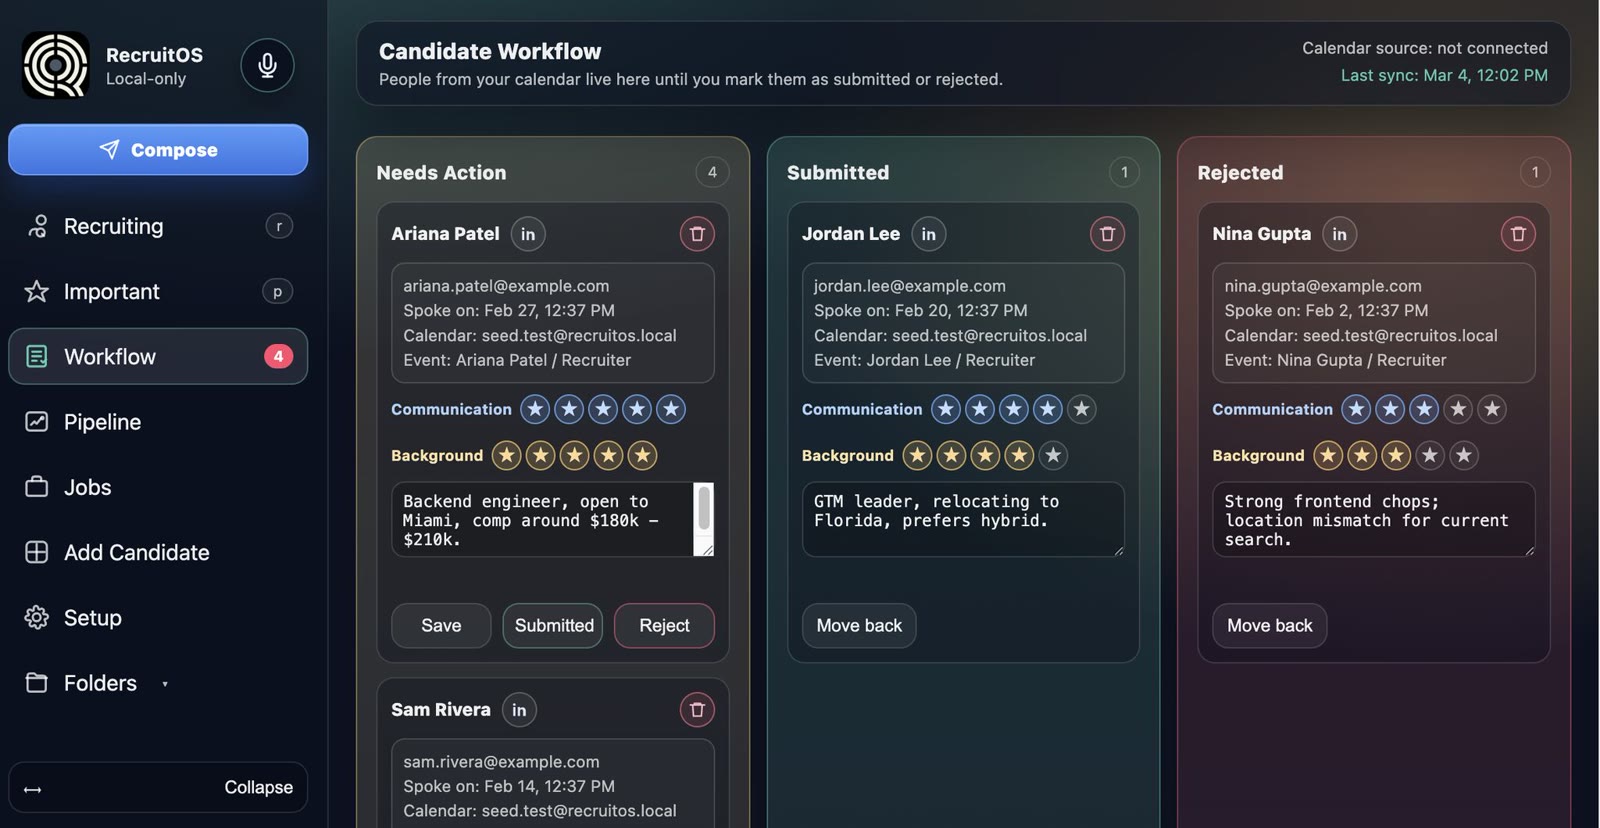Set Jordan Lee Communication to second star
The width and height of the screenshot is (1600, 828).
pos(980,409)
